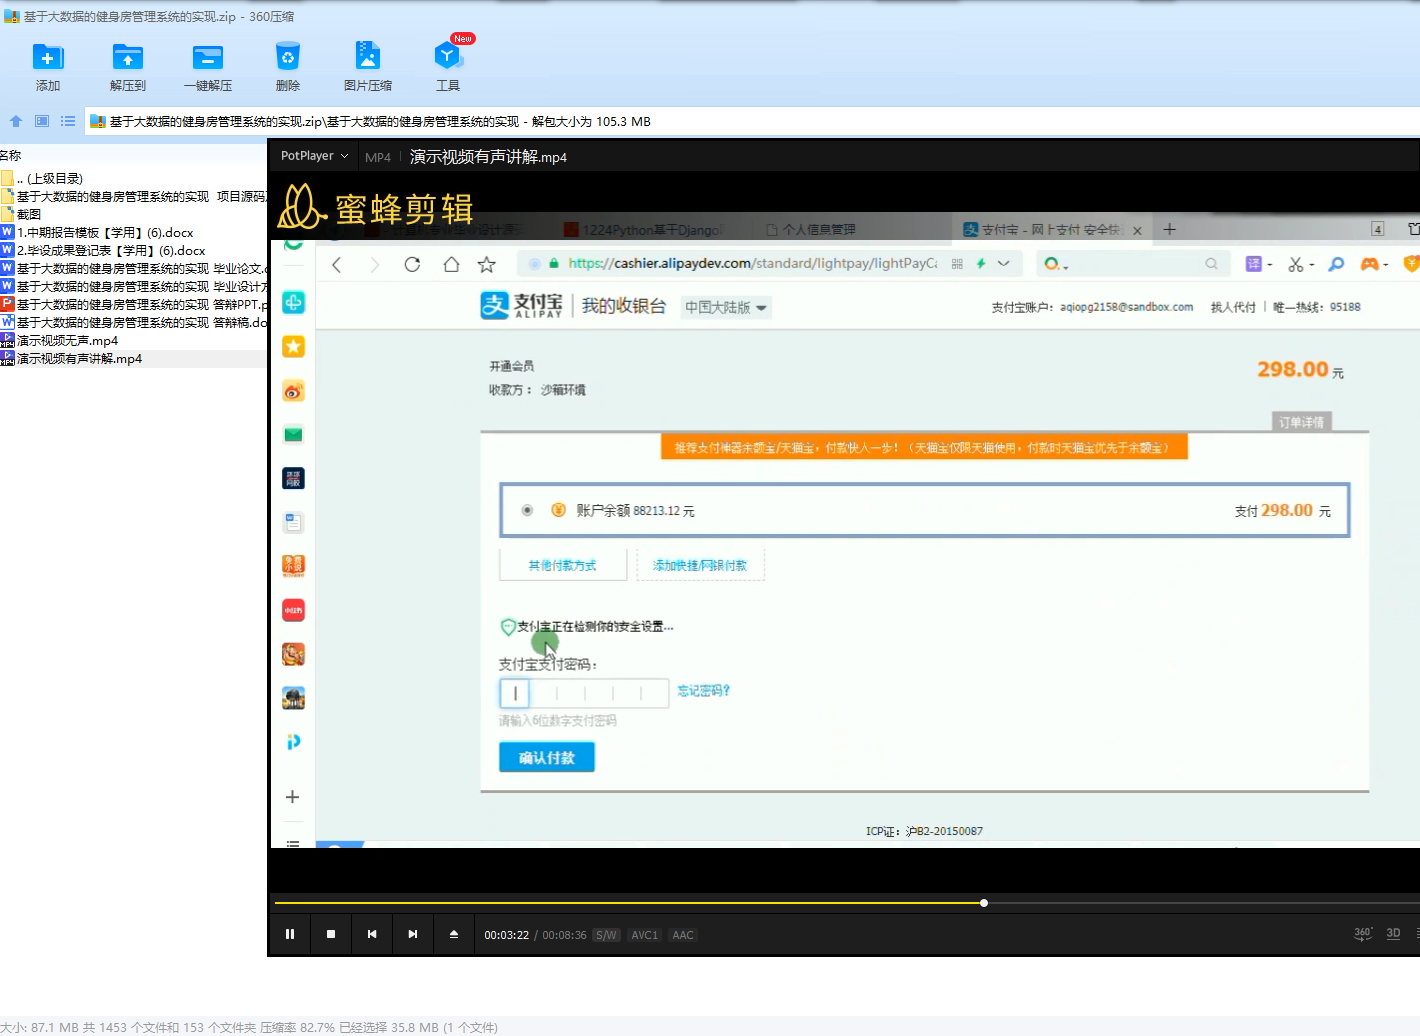Select the 账户余额 payment radio button

[x=527, y=510]
